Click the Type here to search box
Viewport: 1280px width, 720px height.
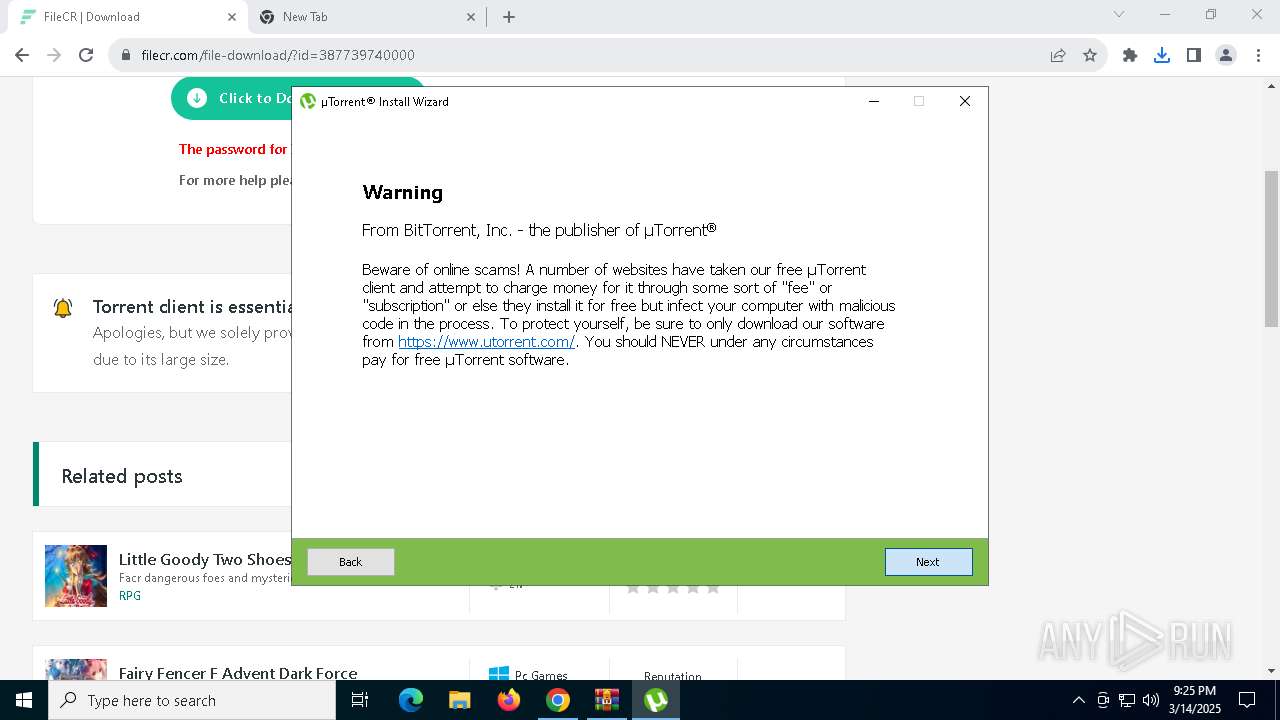[x=192, y=700]
